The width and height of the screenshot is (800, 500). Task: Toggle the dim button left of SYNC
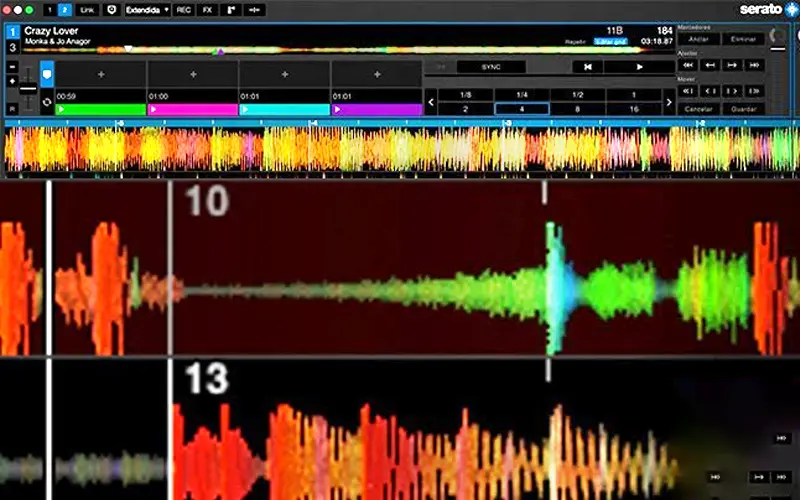pyautogui.click(x=440, y=67)
